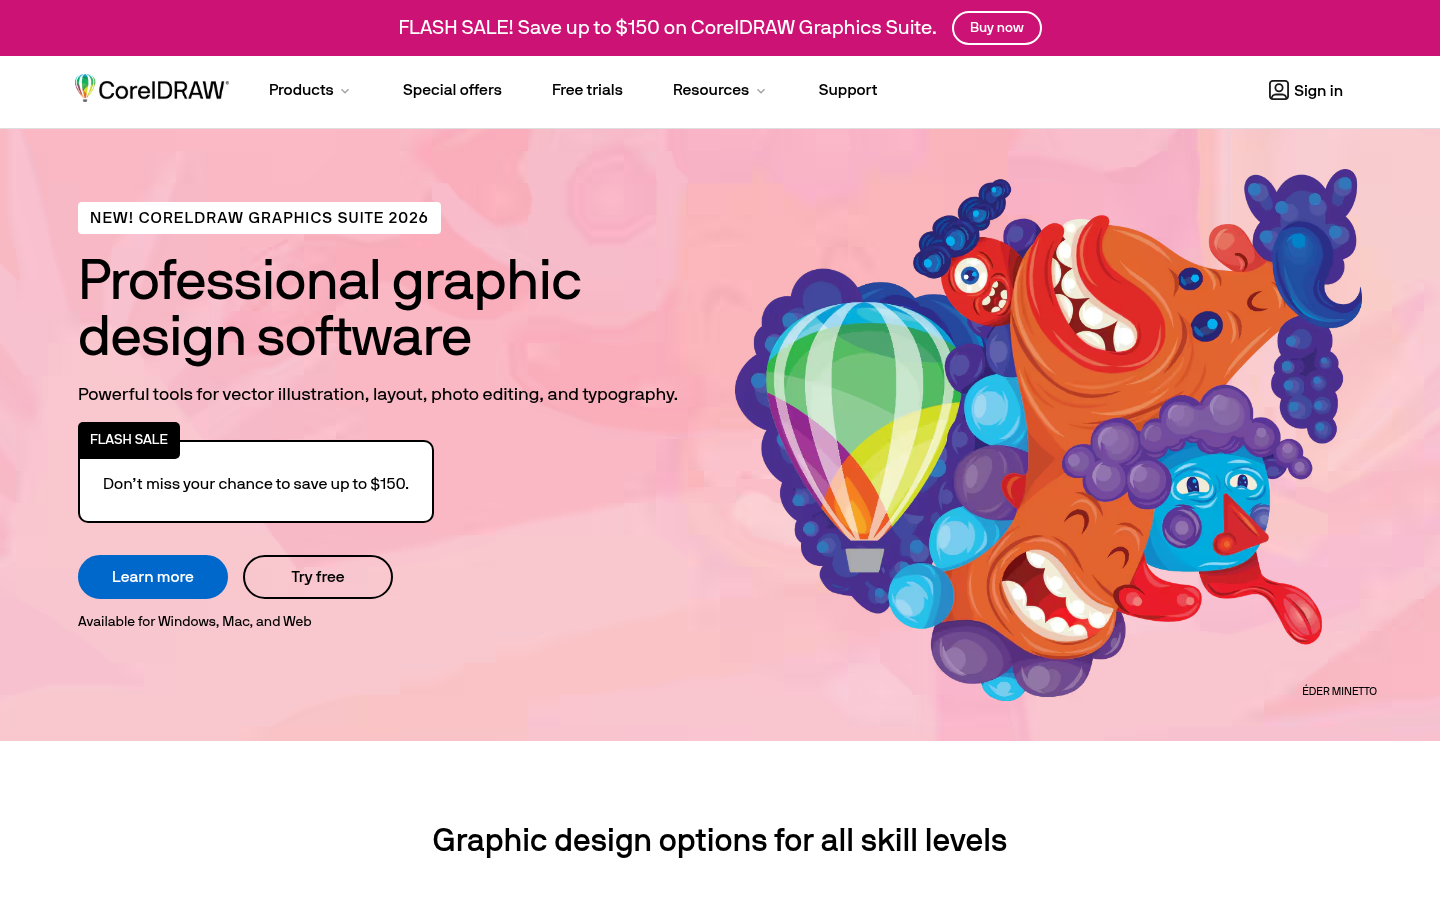Click 'Graphic design options for all skill levels' heading
This screenshot has height=900, width=1440.
(x=720, y=840)
